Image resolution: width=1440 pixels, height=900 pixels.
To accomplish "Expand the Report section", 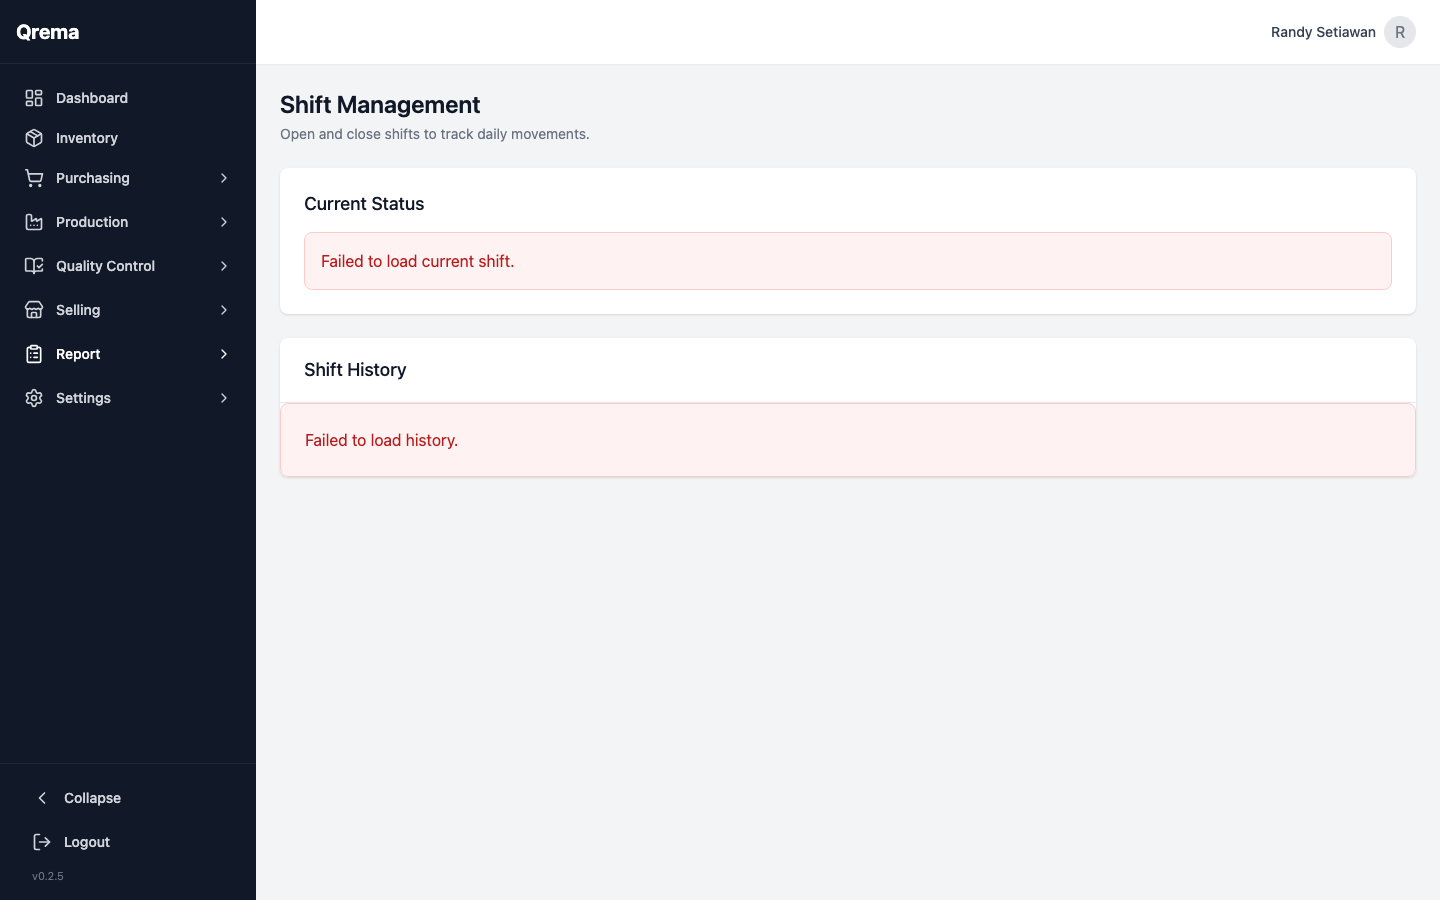I will tap(223, 353).
